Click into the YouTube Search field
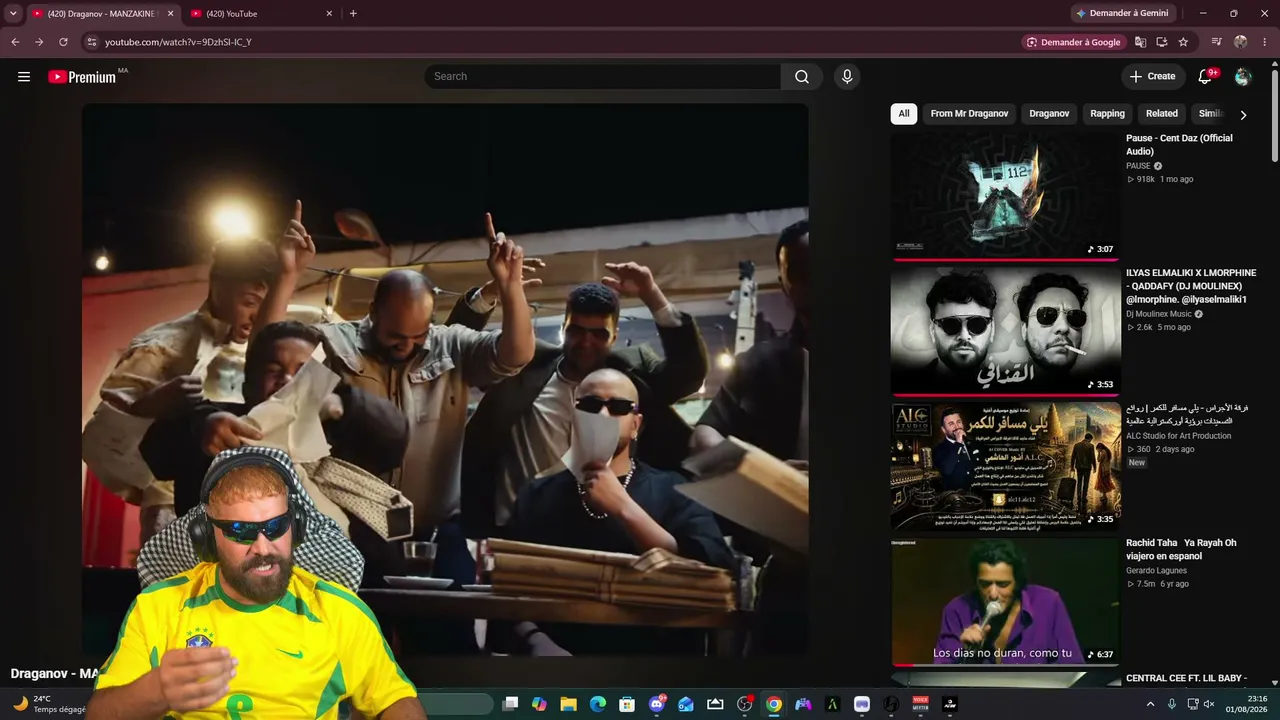This screenshot has width=1280, height=720. tap(602, 77)
